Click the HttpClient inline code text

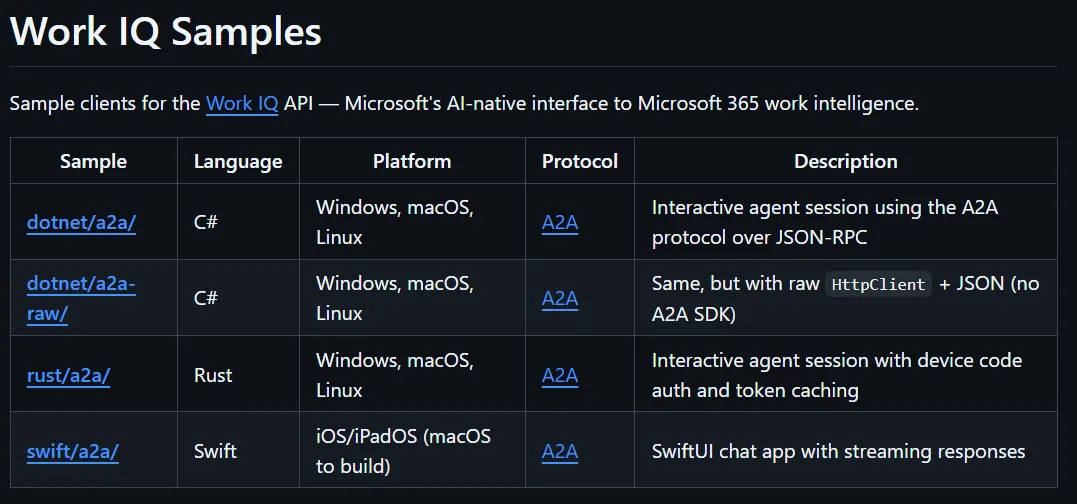(x=878, y=284)
